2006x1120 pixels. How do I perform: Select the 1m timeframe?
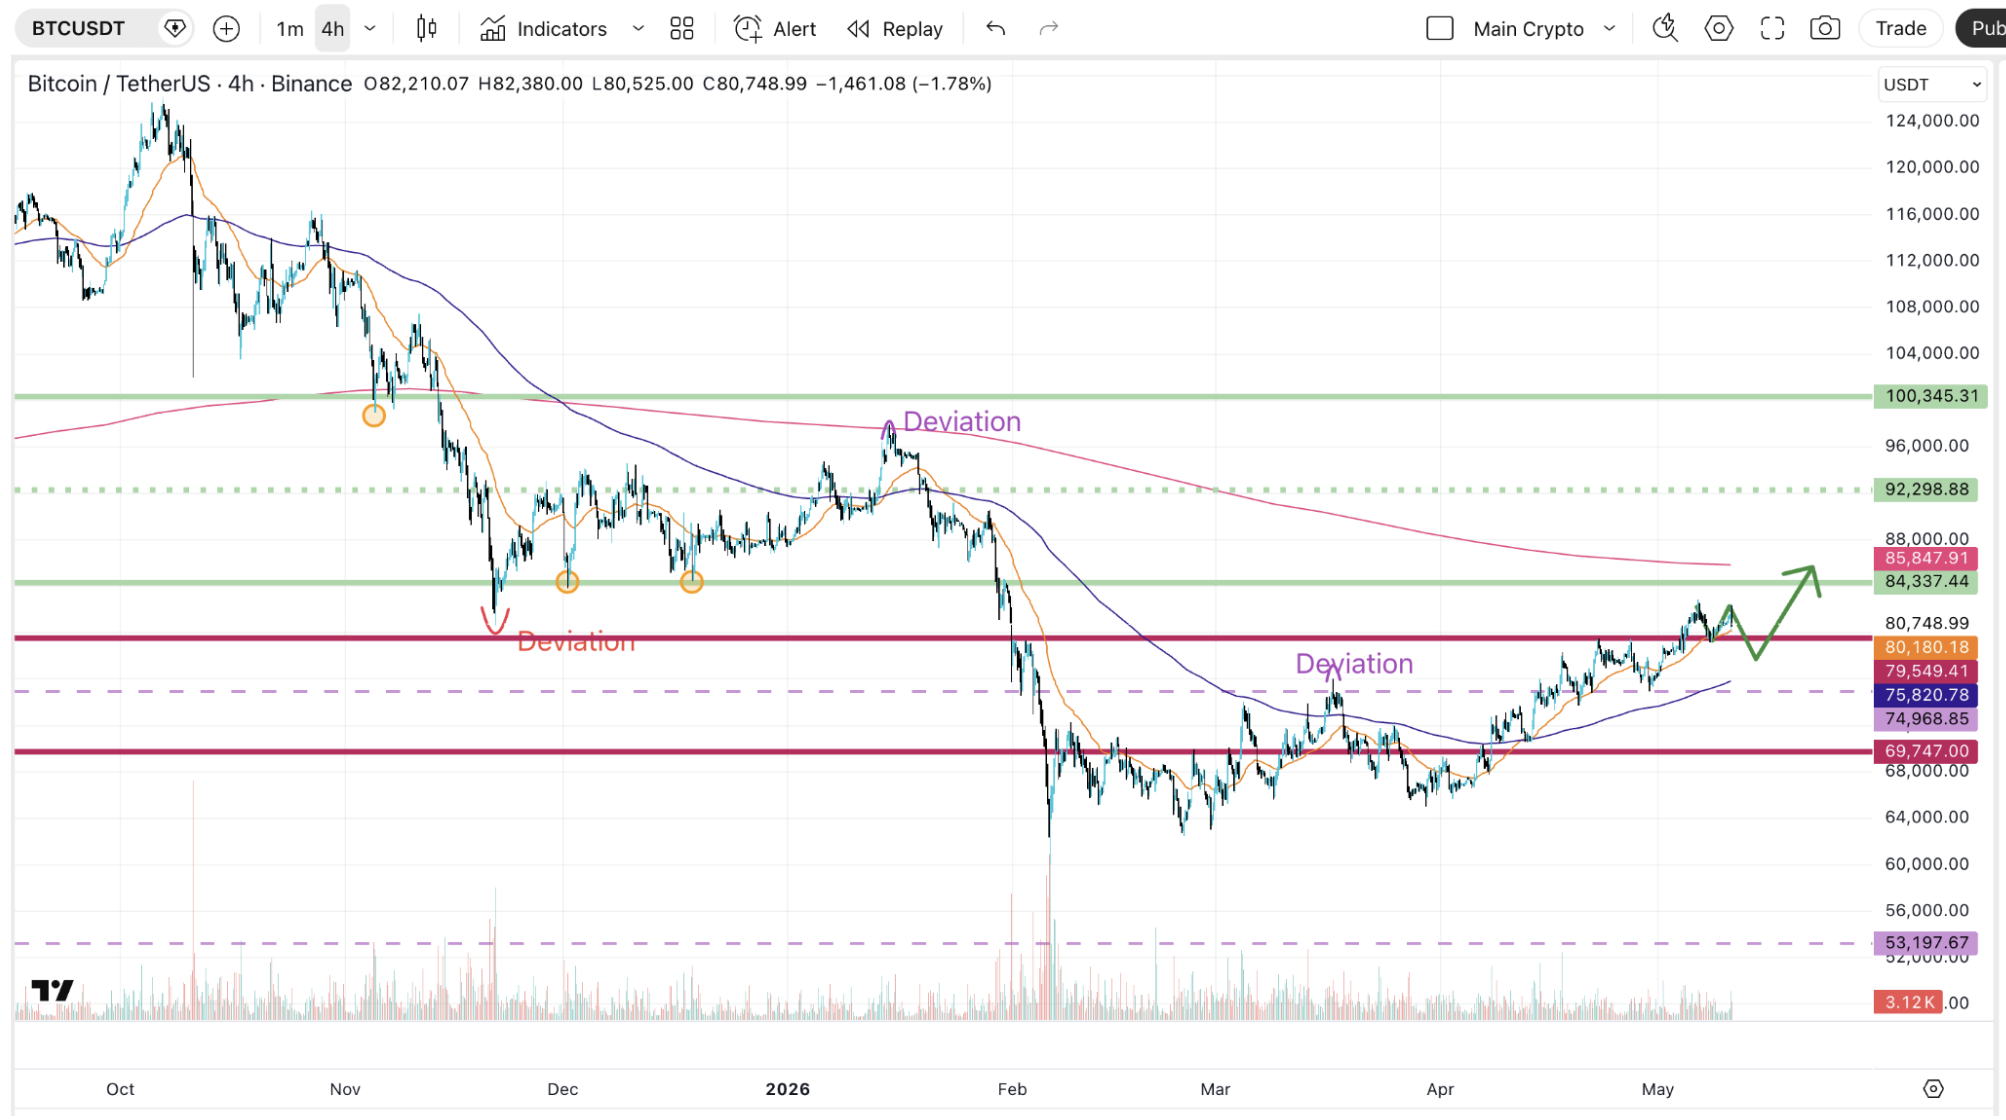290,29
